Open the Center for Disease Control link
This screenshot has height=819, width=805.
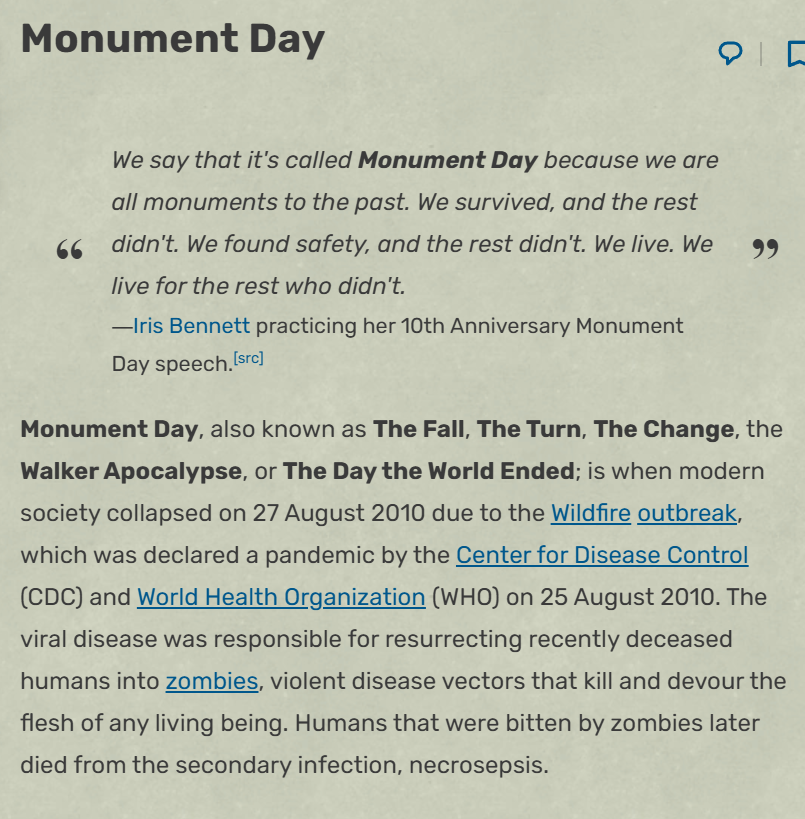[x=602, y=555]
